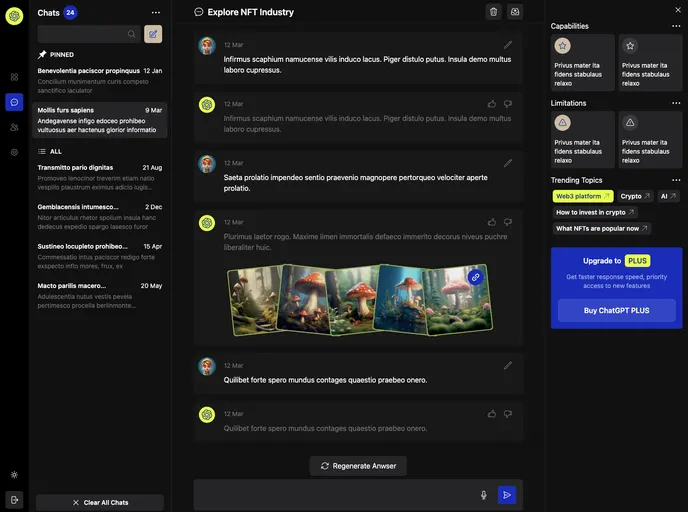Open the Limitations three-dot menu
The width and height of the screenshot is (688, 512).
676,103
